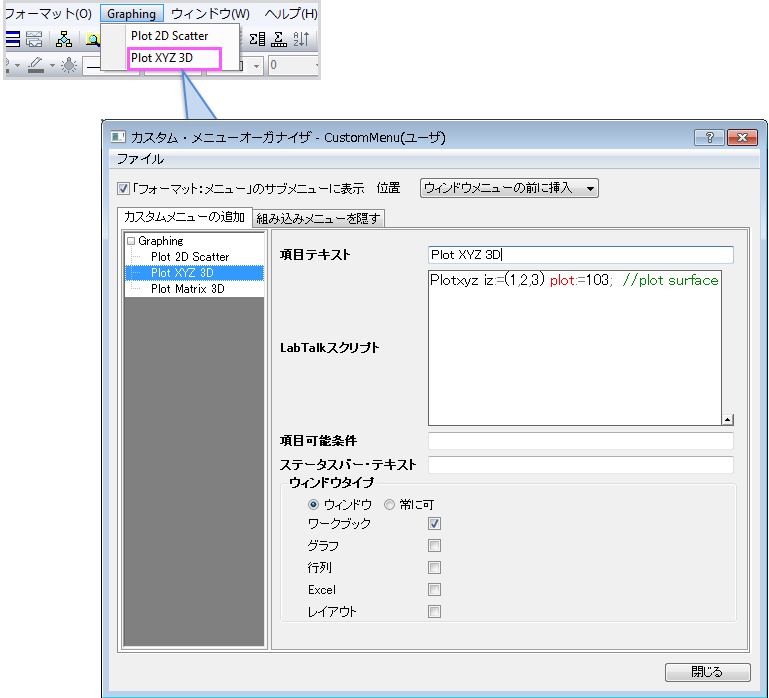Click the statistics on columns sigma icon
Viewport: 769px width, 698px height.
point(257,39)
